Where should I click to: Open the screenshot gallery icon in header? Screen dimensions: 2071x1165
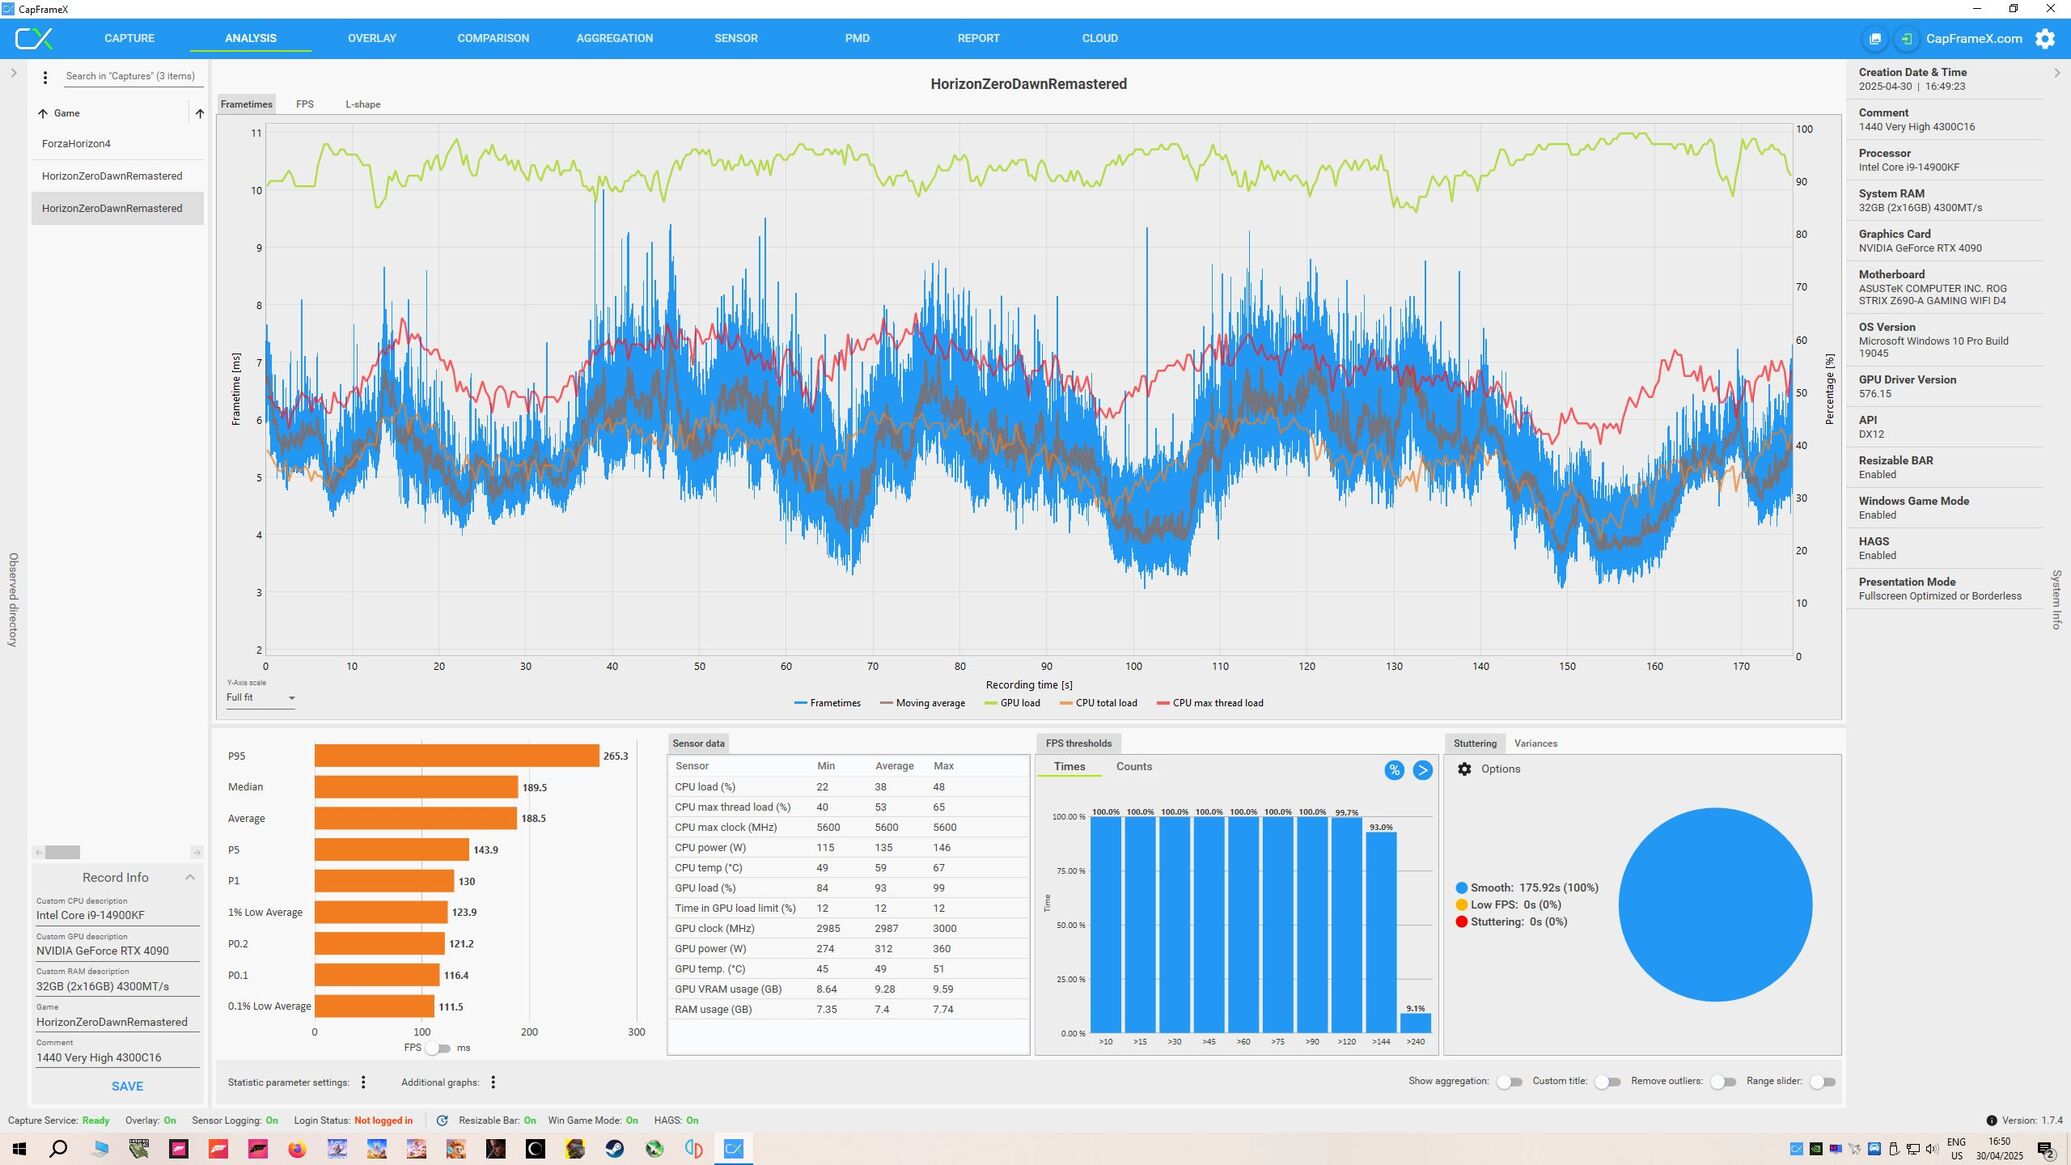[x=1875, y=39]
